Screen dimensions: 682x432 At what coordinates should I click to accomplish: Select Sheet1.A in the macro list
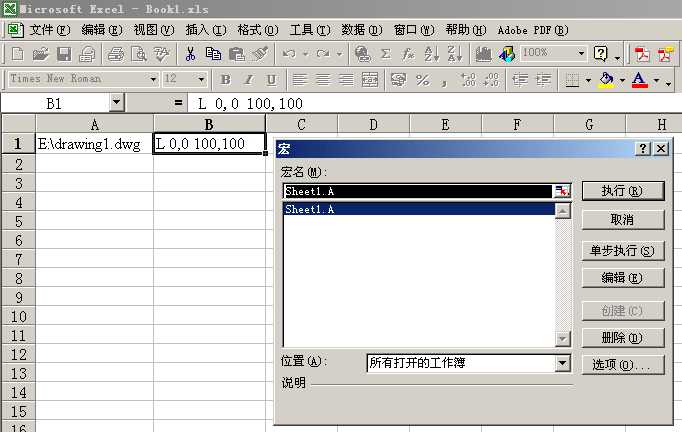(419, 209)
